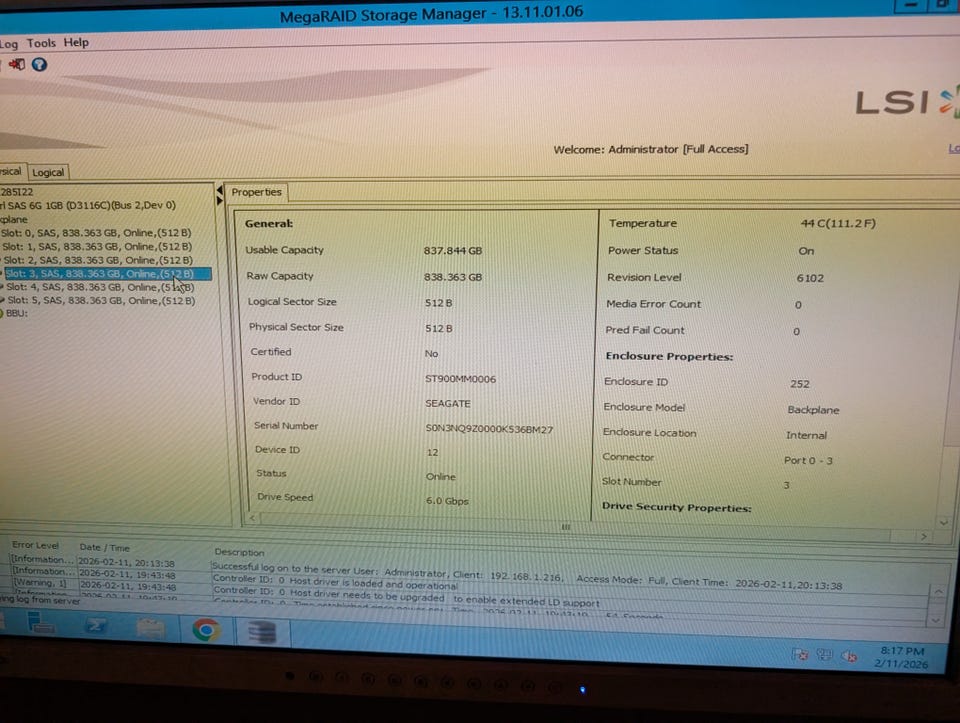Open the file explorer folder taskbar icon
The width and height of the screenshot is (960, 723).
(x=151, y=627)
